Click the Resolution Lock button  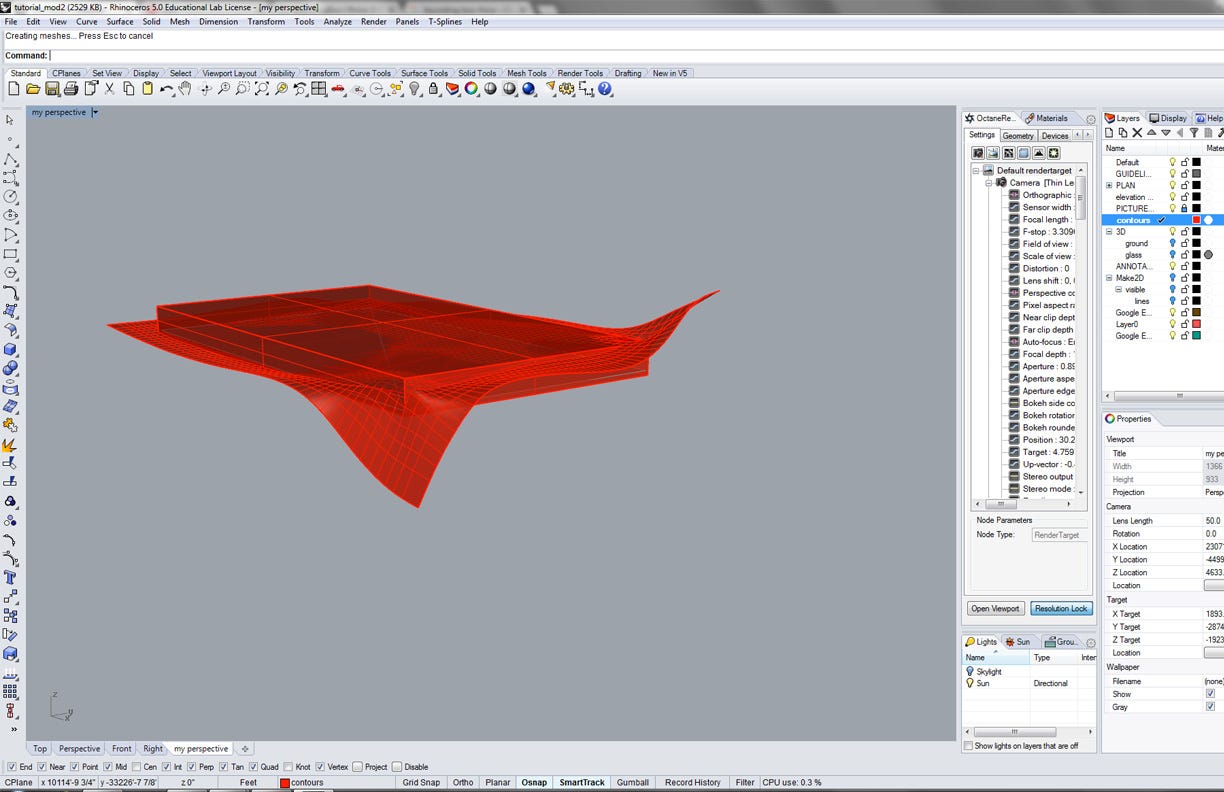1061,608
